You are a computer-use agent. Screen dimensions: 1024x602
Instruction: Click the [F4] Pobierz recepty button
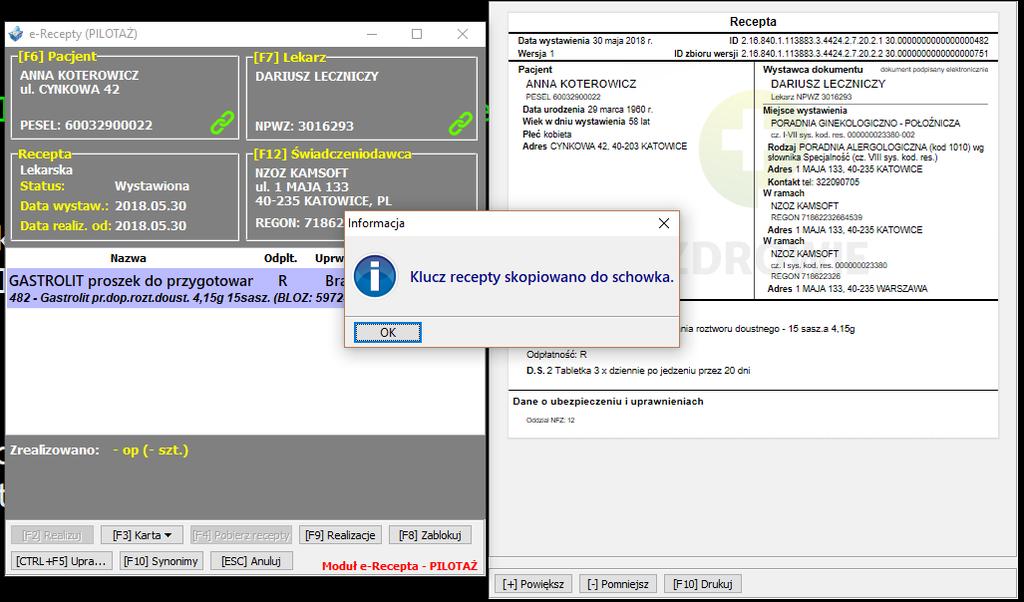click(x=241, y=535)
